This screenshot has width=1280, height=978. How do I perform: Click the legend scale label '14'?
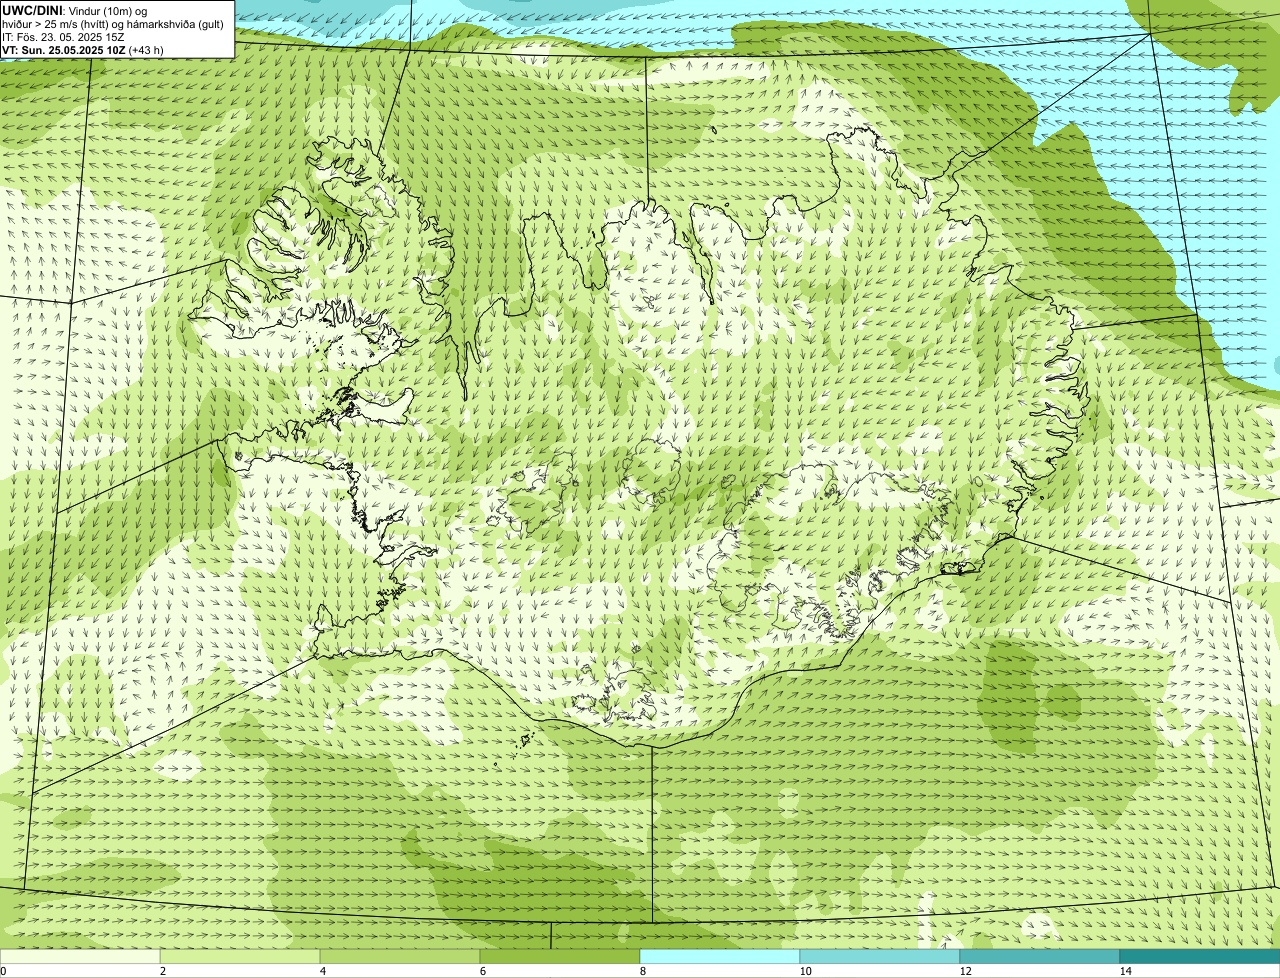pyautogui.click(x=1125, y=971)
